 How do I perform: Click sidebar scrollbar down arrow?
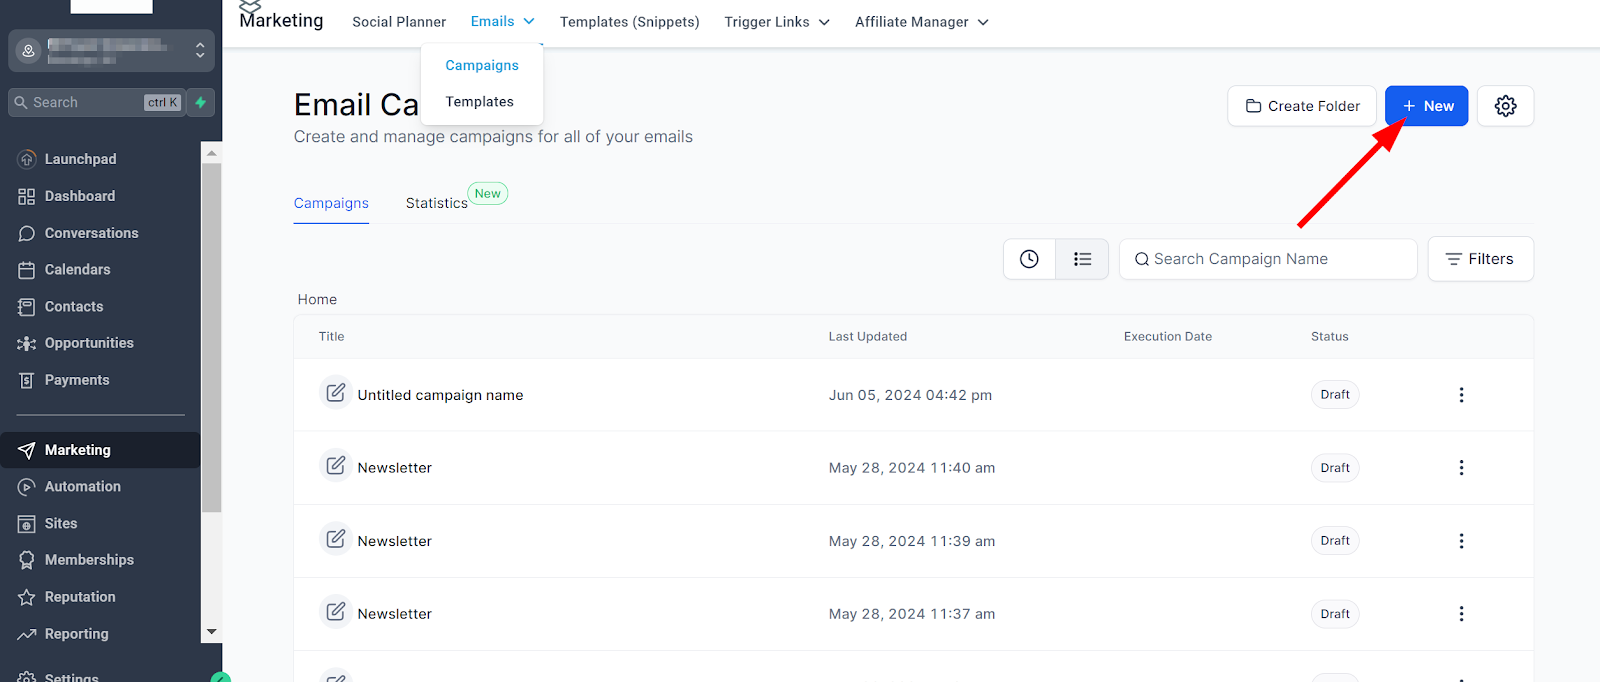click(211, 633)
